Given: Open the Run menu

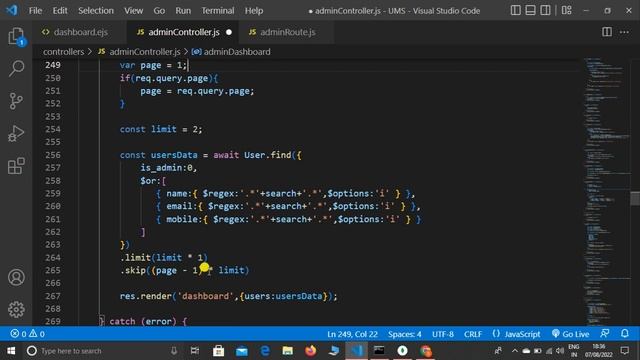Looking at the screenshot, I should tap(183, 11).
